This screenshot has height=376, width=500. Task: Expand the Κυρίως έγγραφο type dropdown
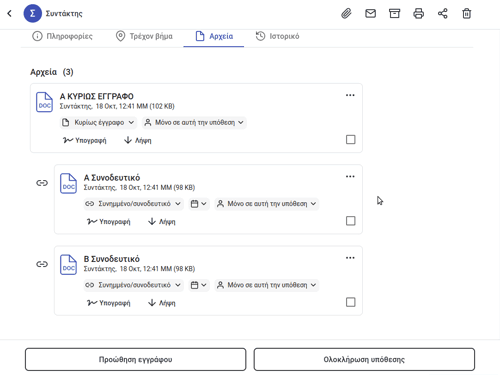(x=98, y=122)
